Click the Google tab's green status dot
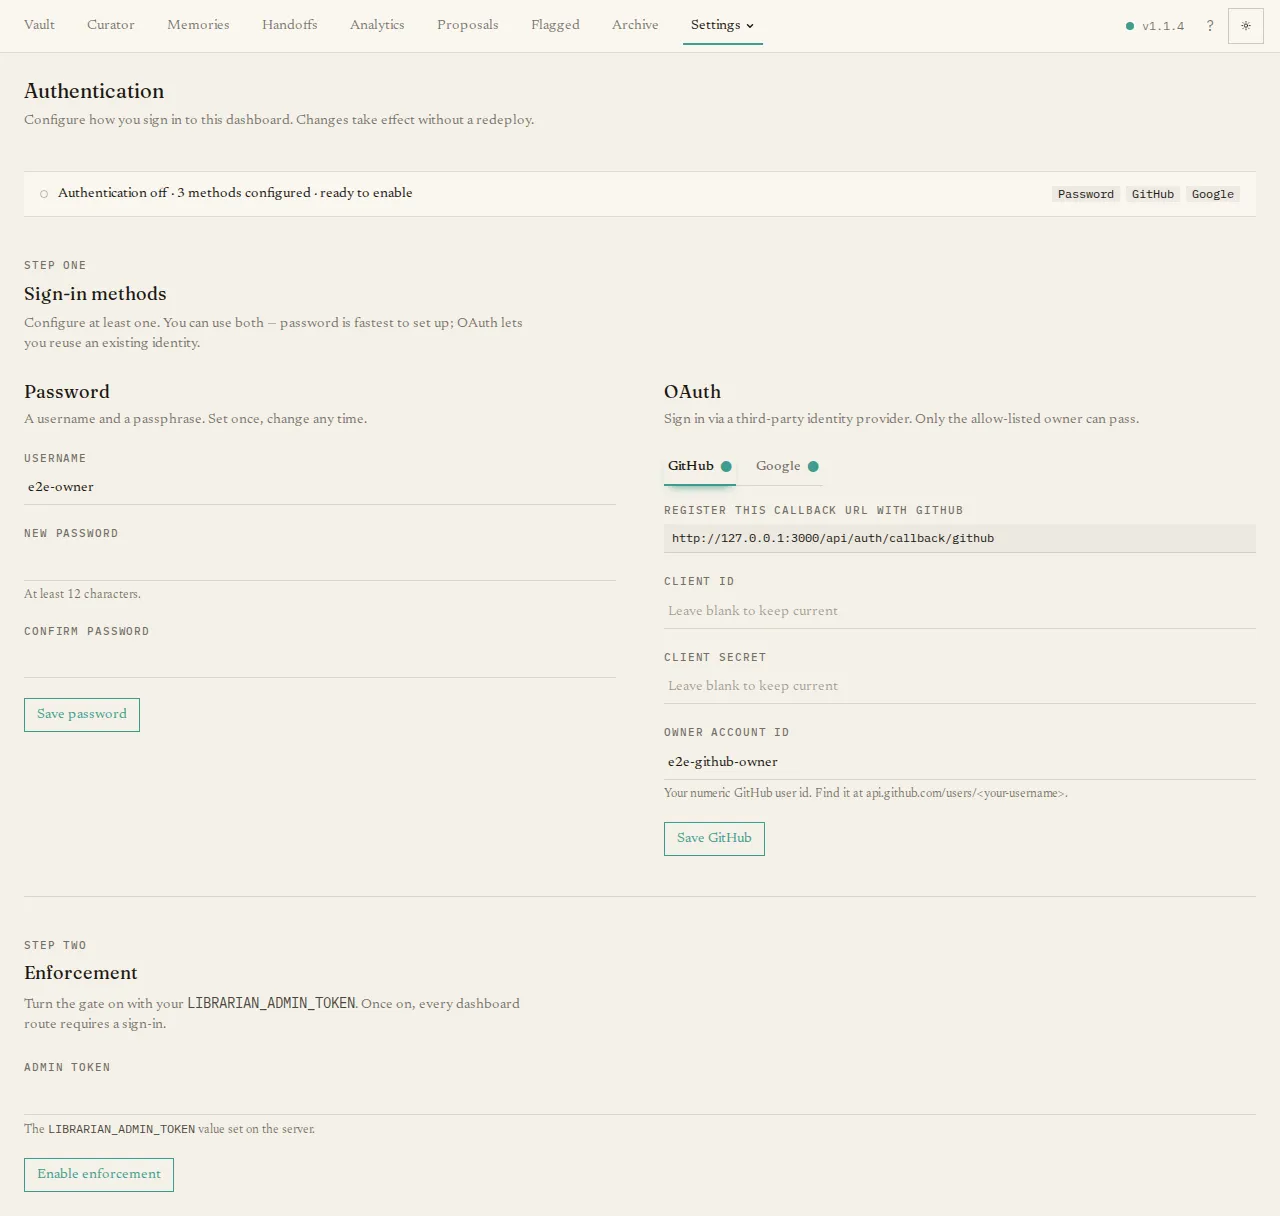Screen dimensions: 1280x1216 point(813,466)
